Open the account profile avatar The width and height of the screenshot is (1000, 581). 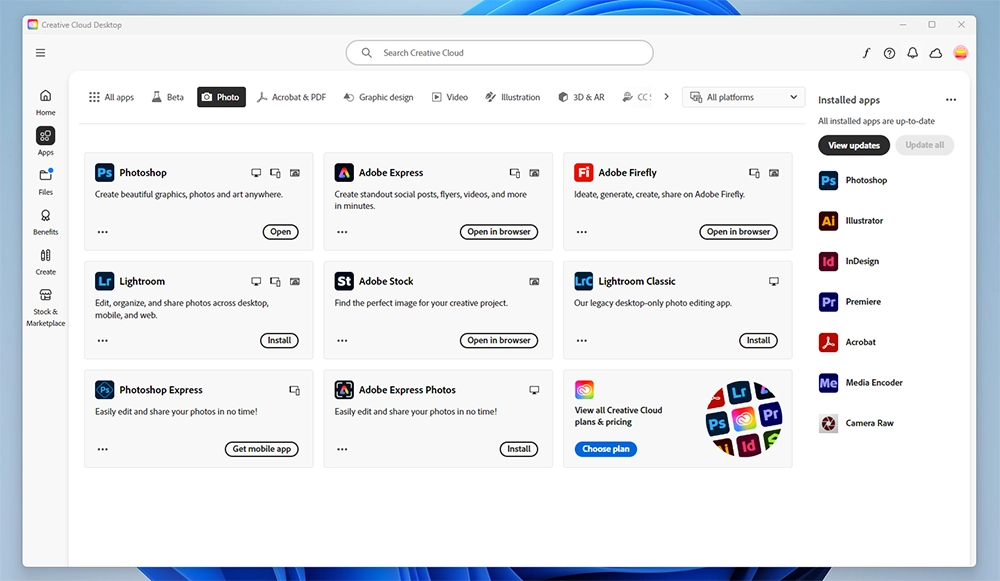(960, 53)
